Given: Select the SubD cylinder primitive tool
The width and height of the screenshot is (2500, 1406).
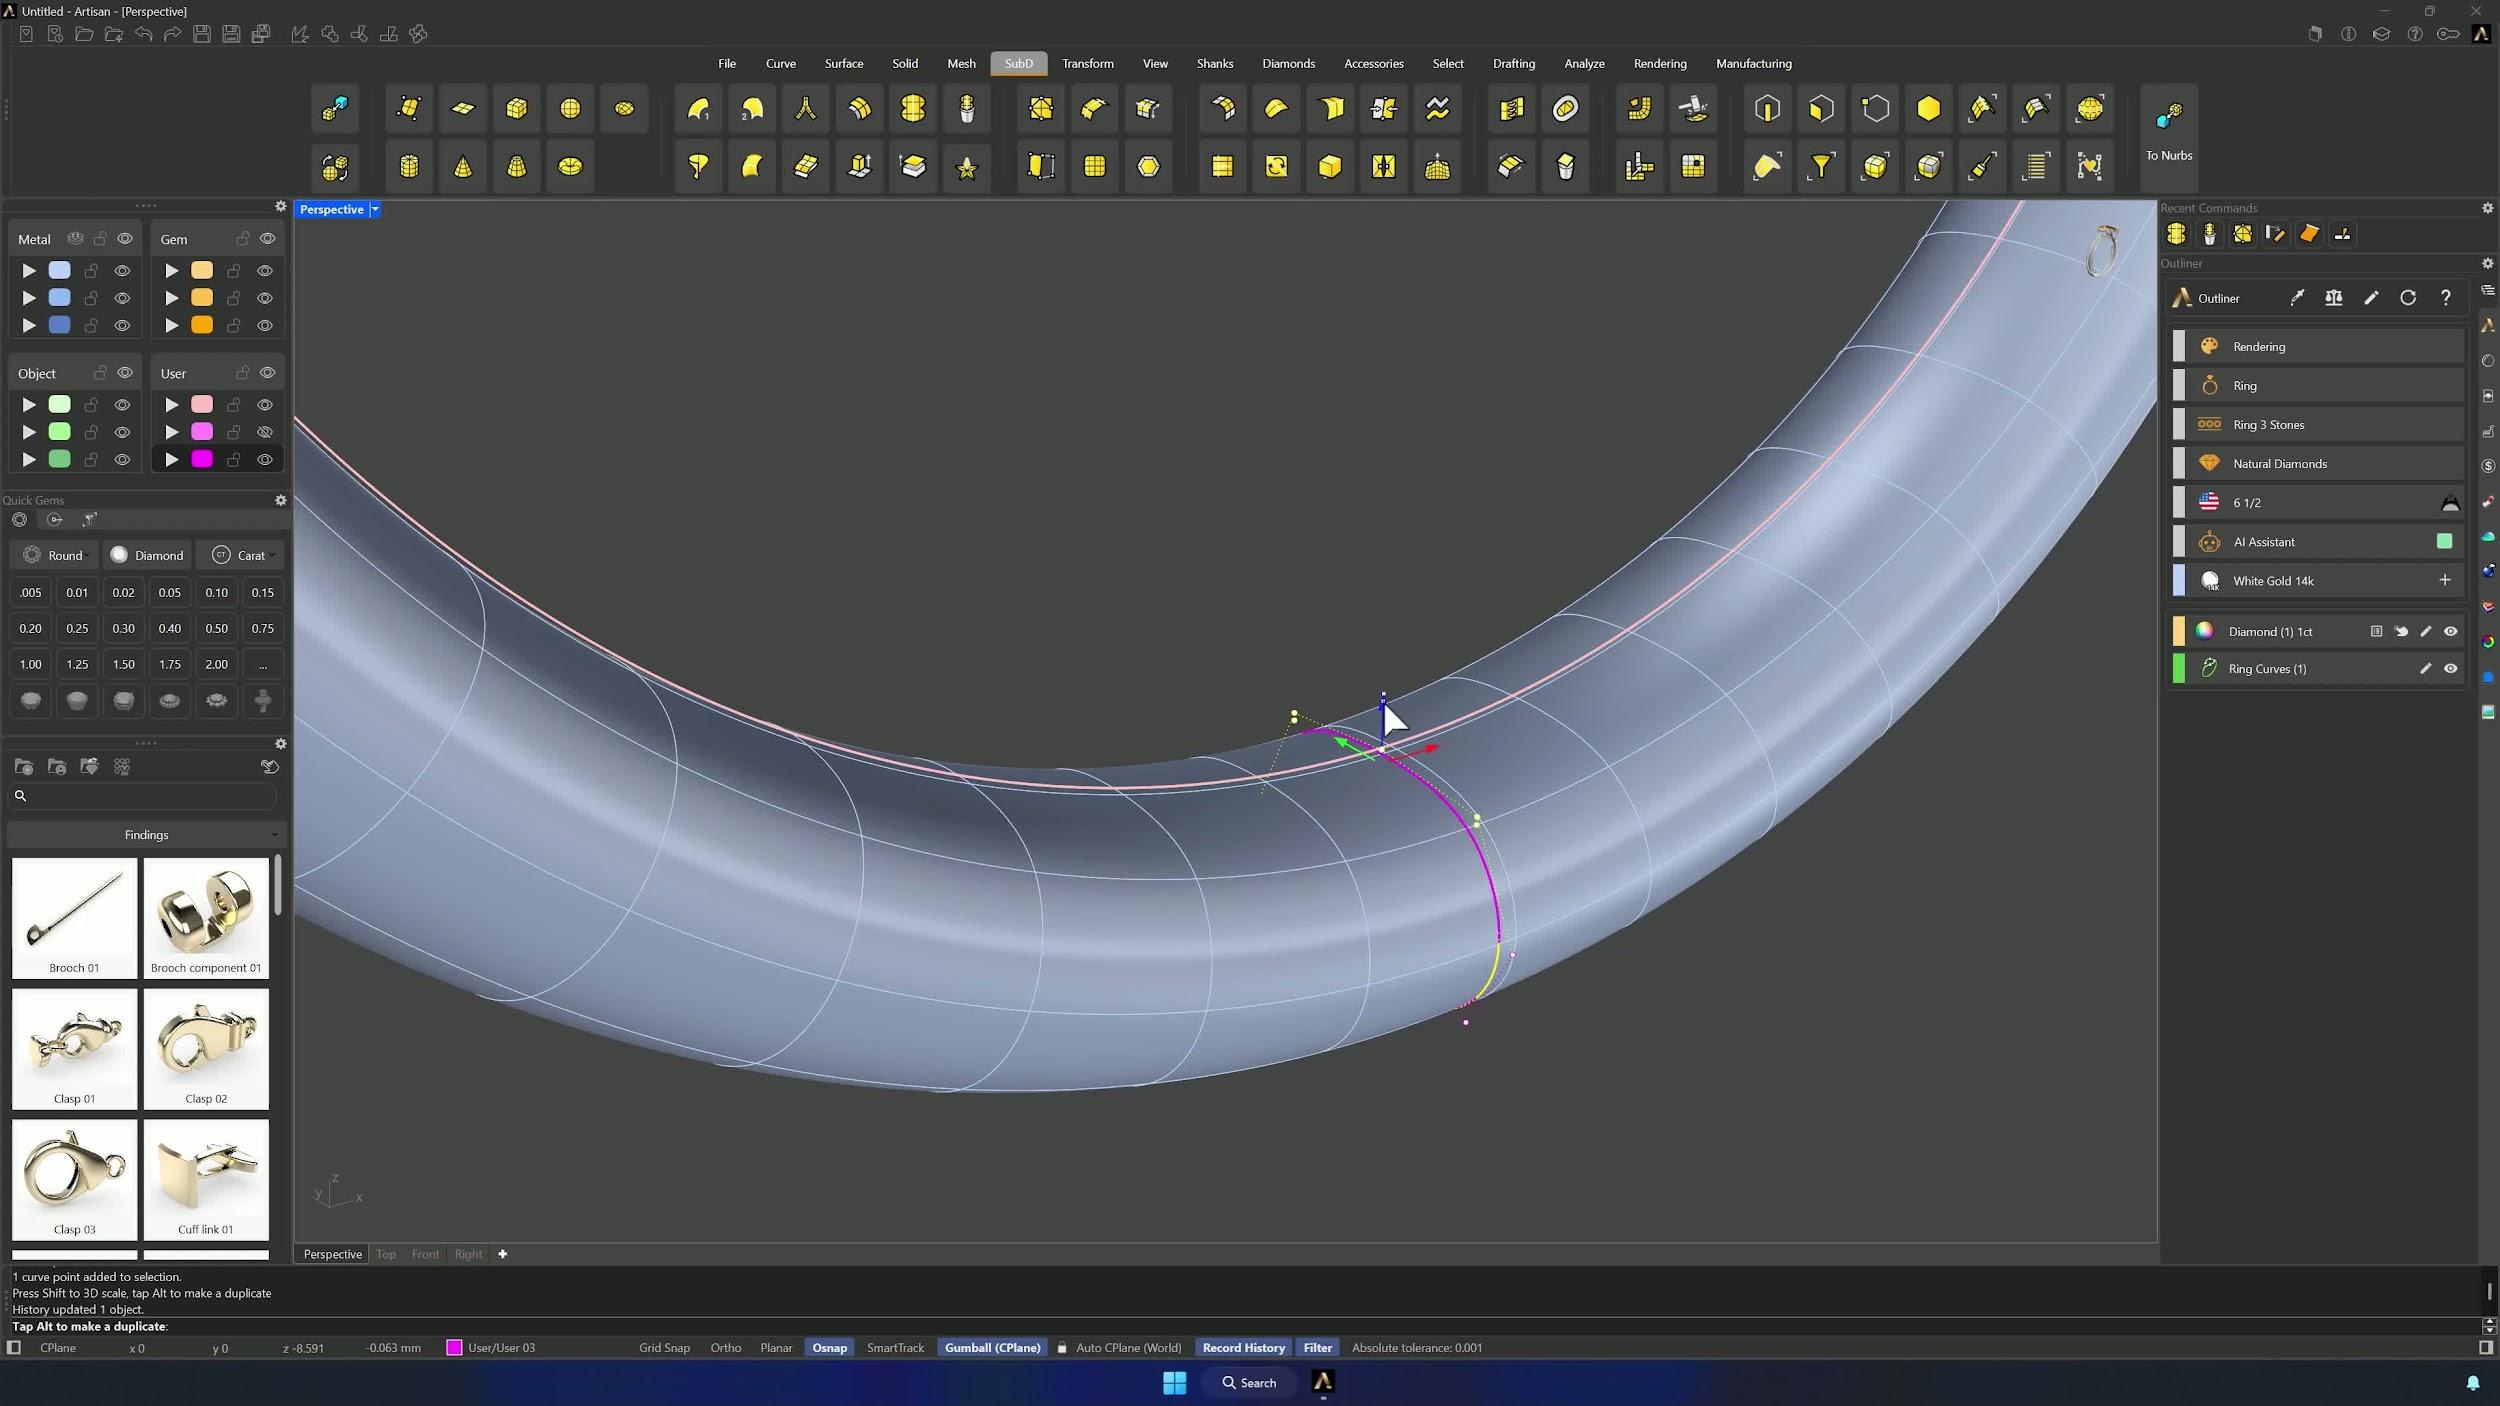Looking at the screenshot, I should pos(409,166).
